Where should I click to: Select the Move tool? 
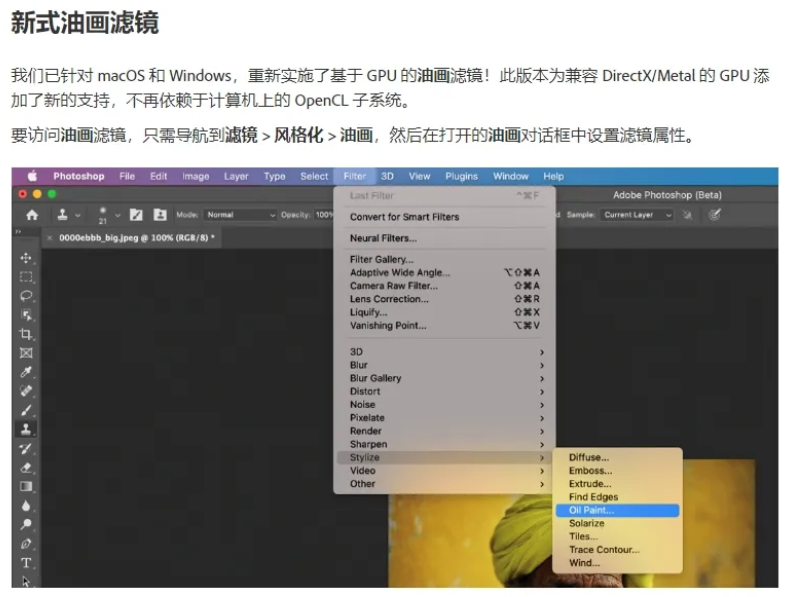[26, 258]
